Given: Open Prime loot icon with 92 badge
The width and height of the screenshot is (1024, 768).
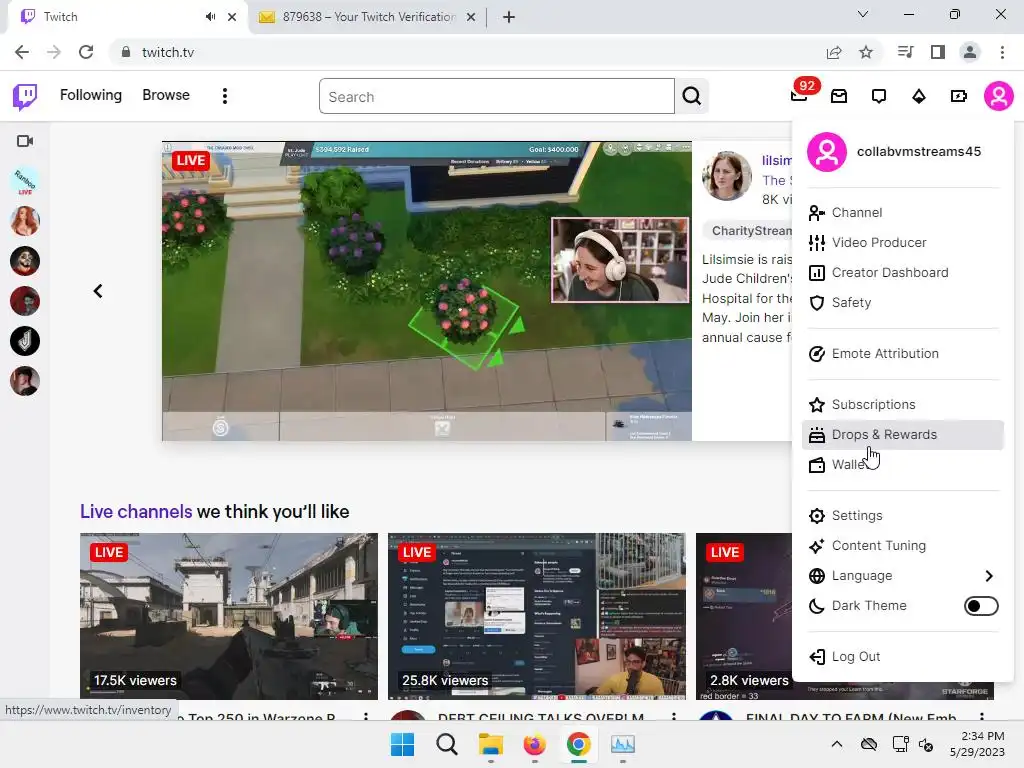Looking at the screenshot, I should (800, 95).
